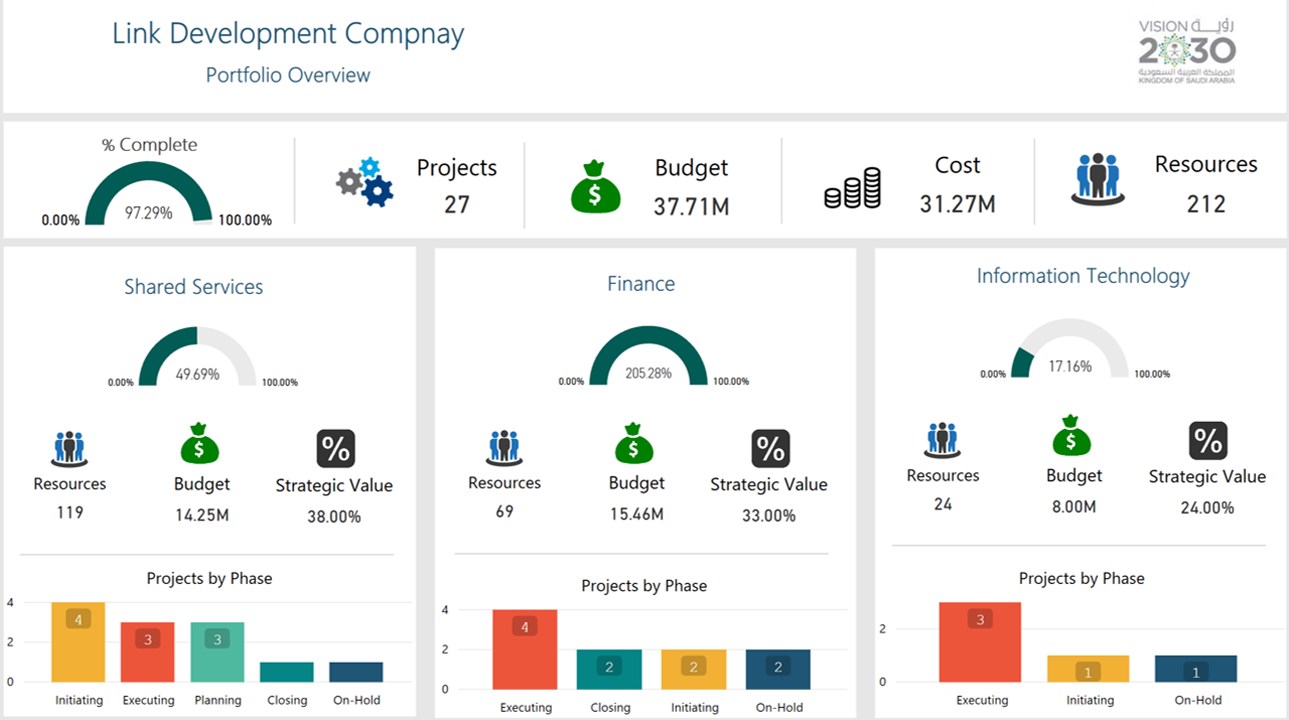Viewport: 1289px width, 720px height.
Task: Click the Finance budget money bag icon
Action: 634,444
